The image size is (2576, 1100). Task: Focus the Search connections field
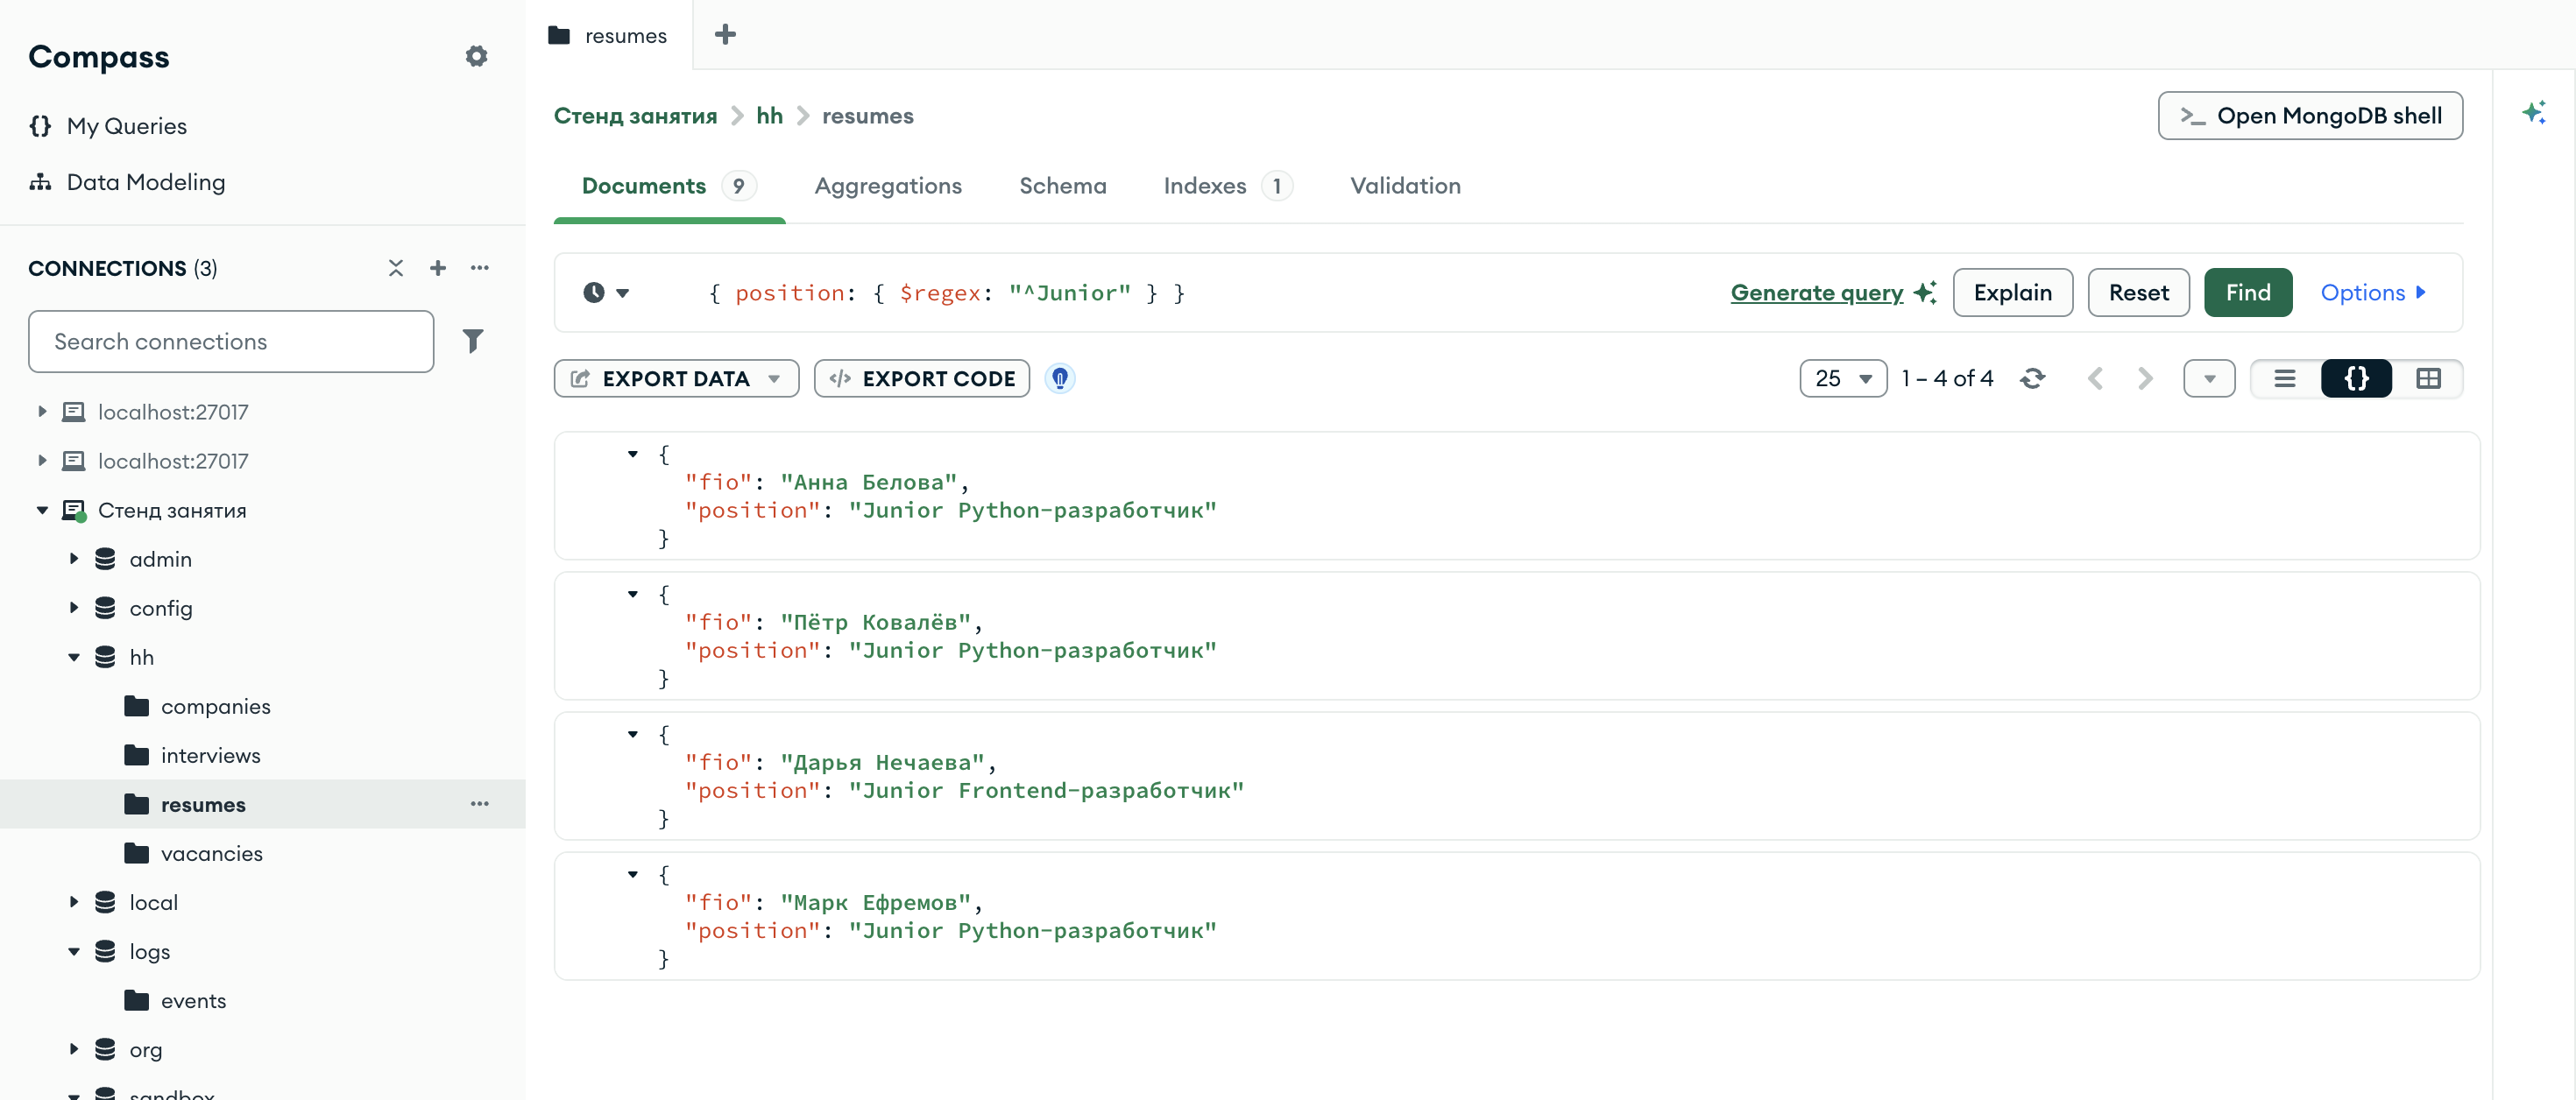231,341
